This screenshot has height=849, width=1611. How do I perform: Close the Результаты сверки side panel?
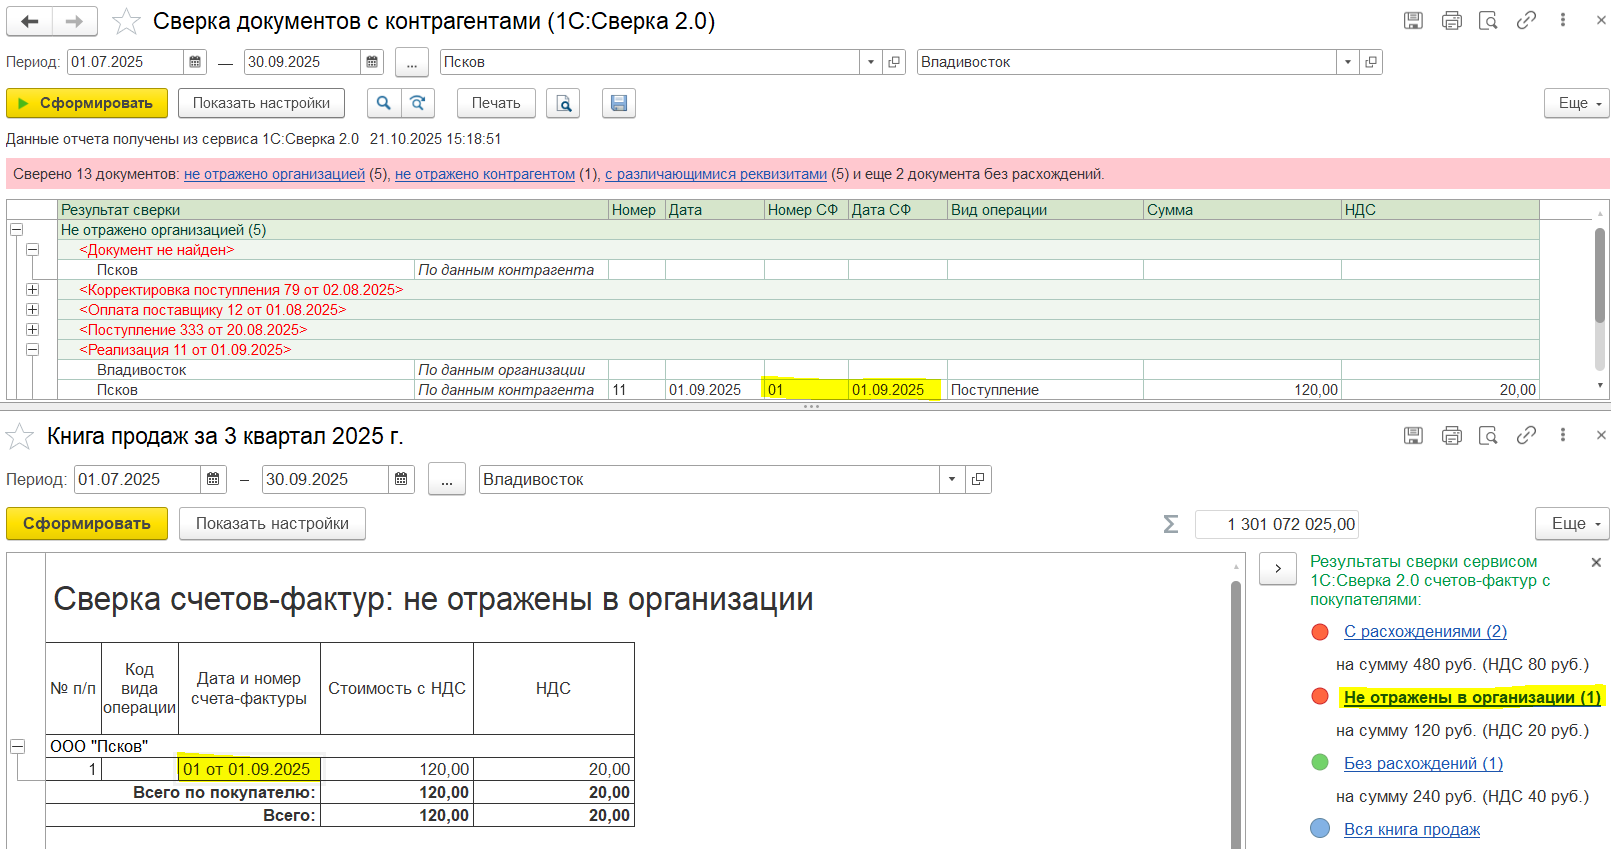click(1596, 562)
